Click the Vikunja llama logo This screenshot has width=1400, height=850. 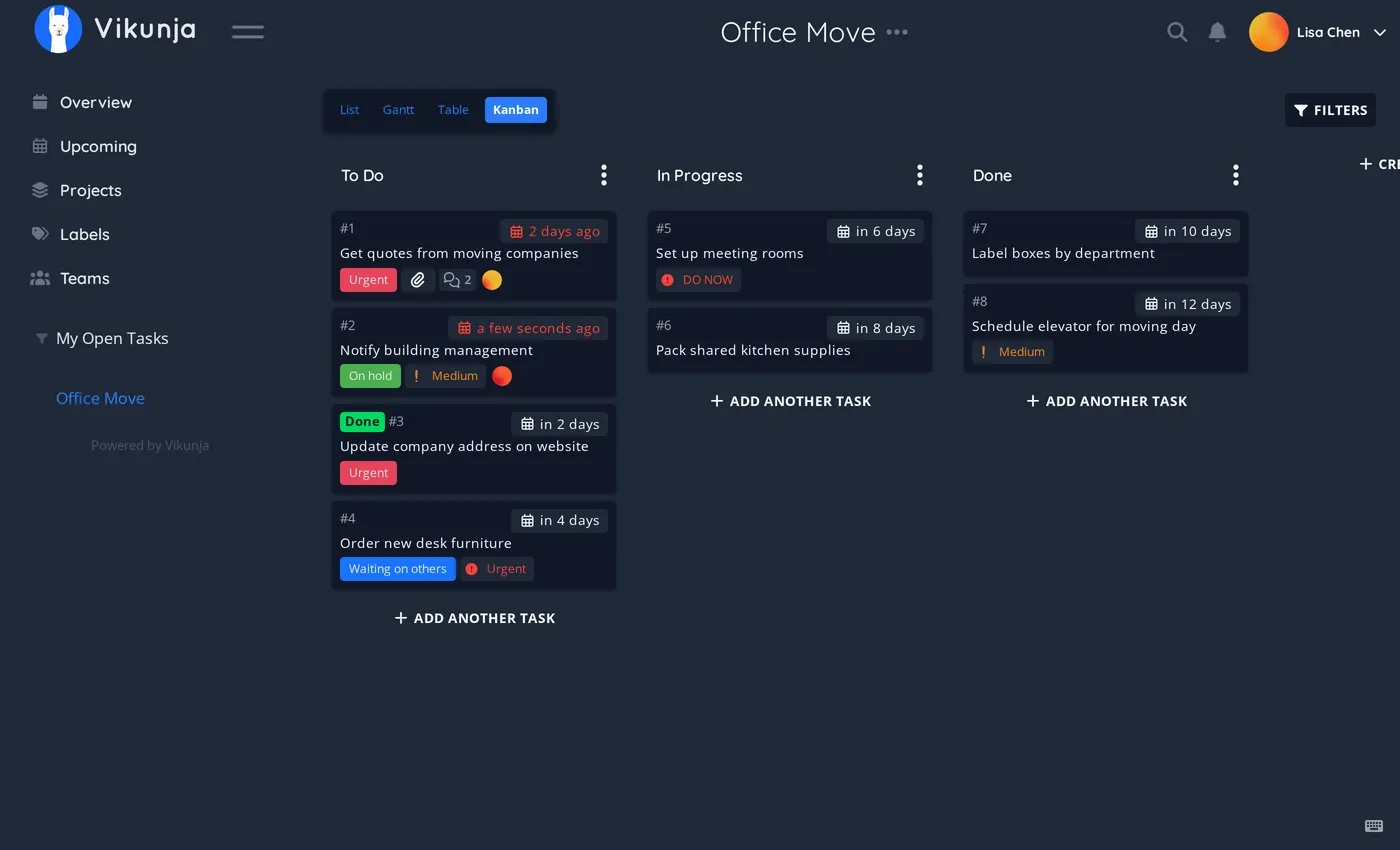(58, 29)
